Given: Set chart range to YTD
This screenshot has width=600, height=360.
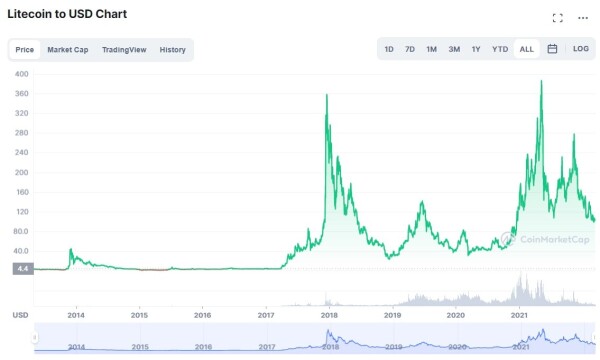Looking at the screenshot, I should click(x=500, y=49).
